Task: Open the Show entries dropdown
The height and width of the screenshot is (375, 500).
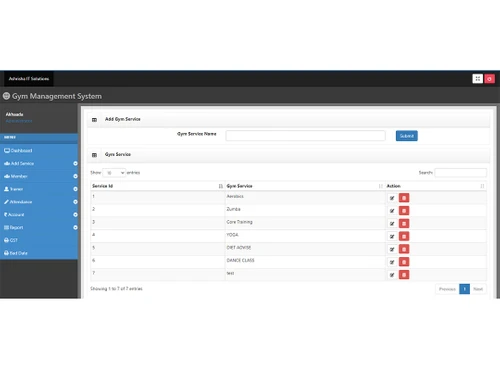Action: point(114,173)
